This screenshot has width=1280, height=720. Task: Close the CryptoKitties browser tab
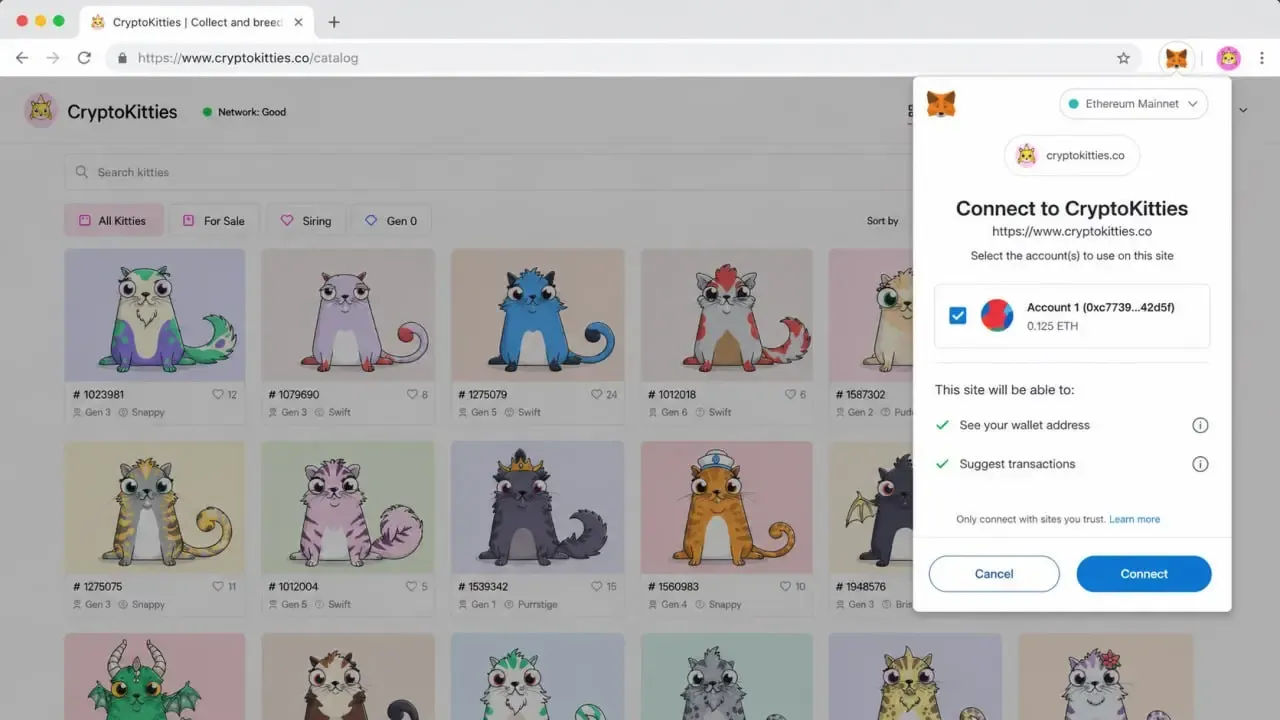pyautogui.click(x=298, y=22)
